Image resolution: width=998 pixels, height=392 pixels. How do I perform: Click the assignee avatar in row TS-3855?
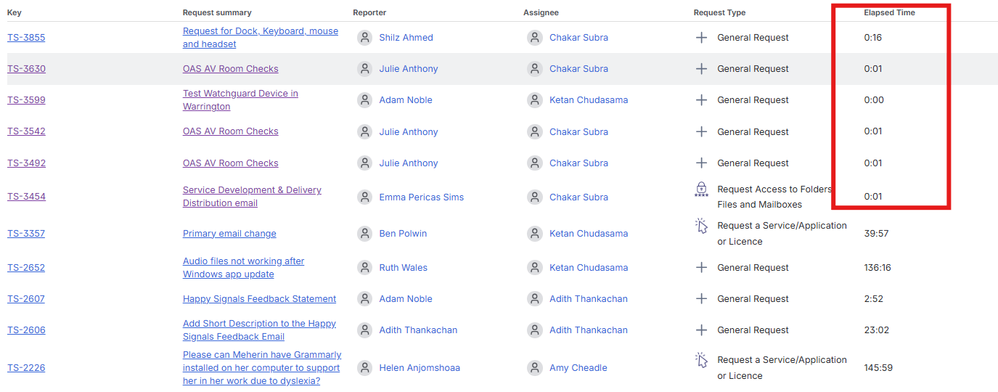pos(535,38)
